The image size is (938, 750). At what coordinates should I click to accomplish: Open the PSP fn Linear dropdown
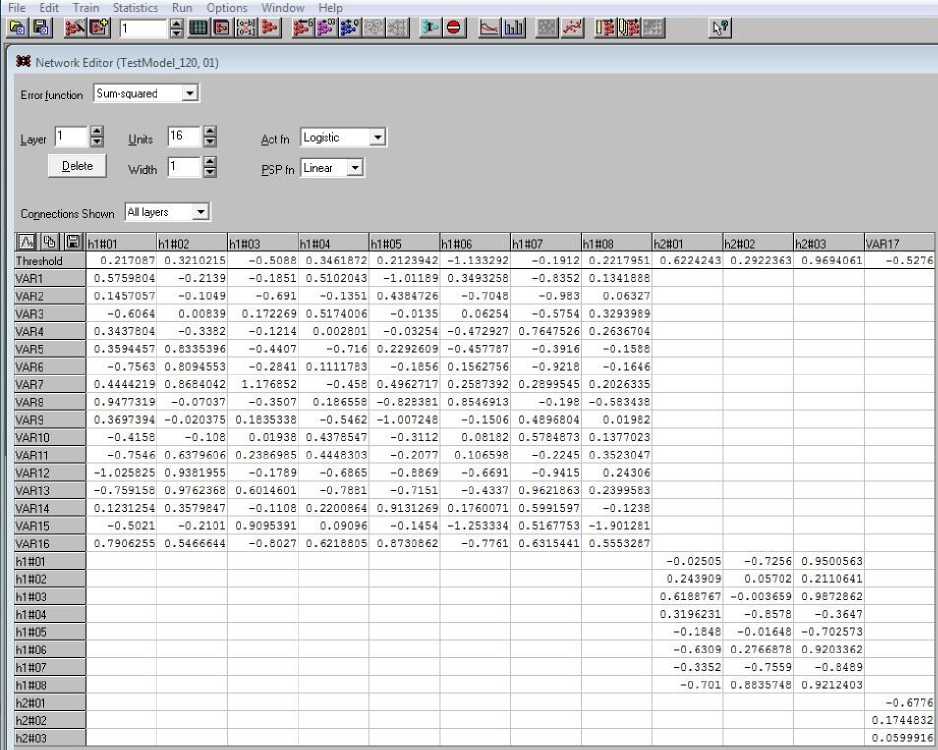coord(355,168)
